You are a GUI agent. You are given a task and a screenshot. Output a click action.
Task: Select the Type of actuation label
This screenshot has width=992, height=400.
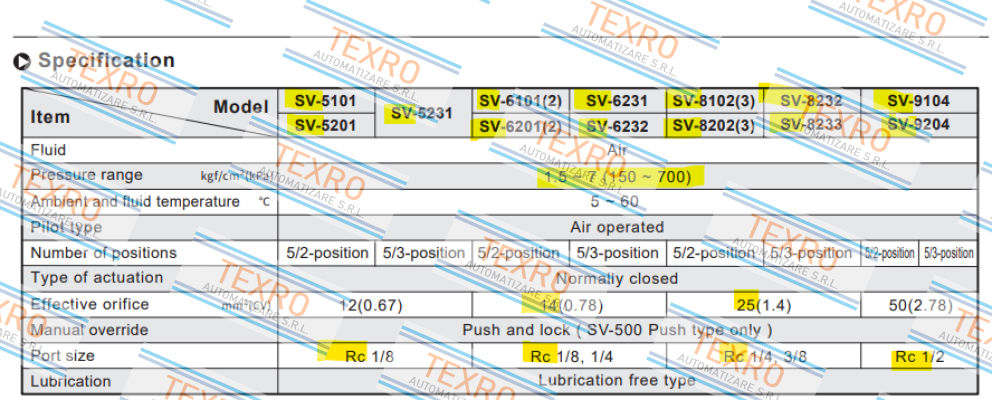point(97,278)
